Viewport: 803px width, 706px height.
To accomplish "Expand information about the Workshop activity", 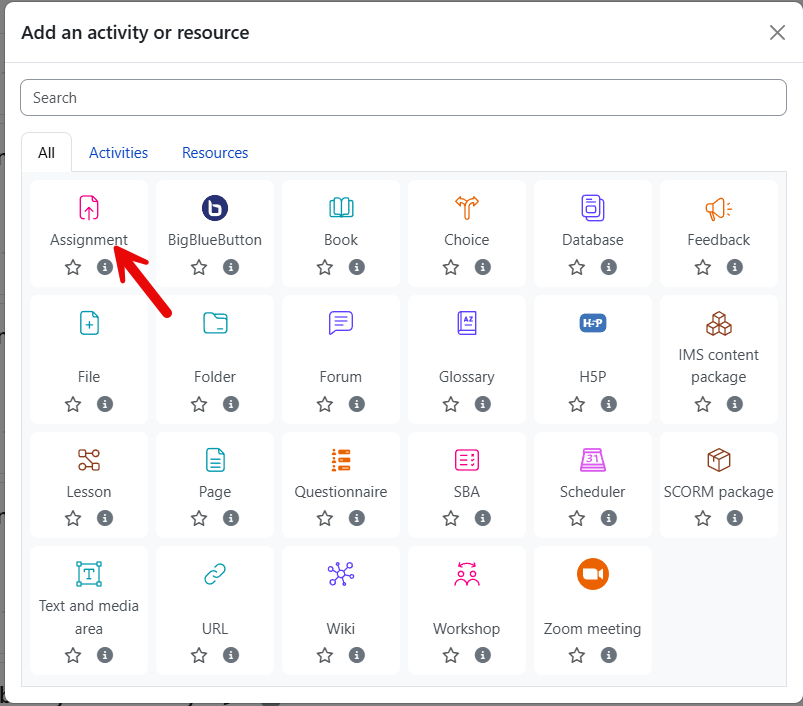I will 483,655.
